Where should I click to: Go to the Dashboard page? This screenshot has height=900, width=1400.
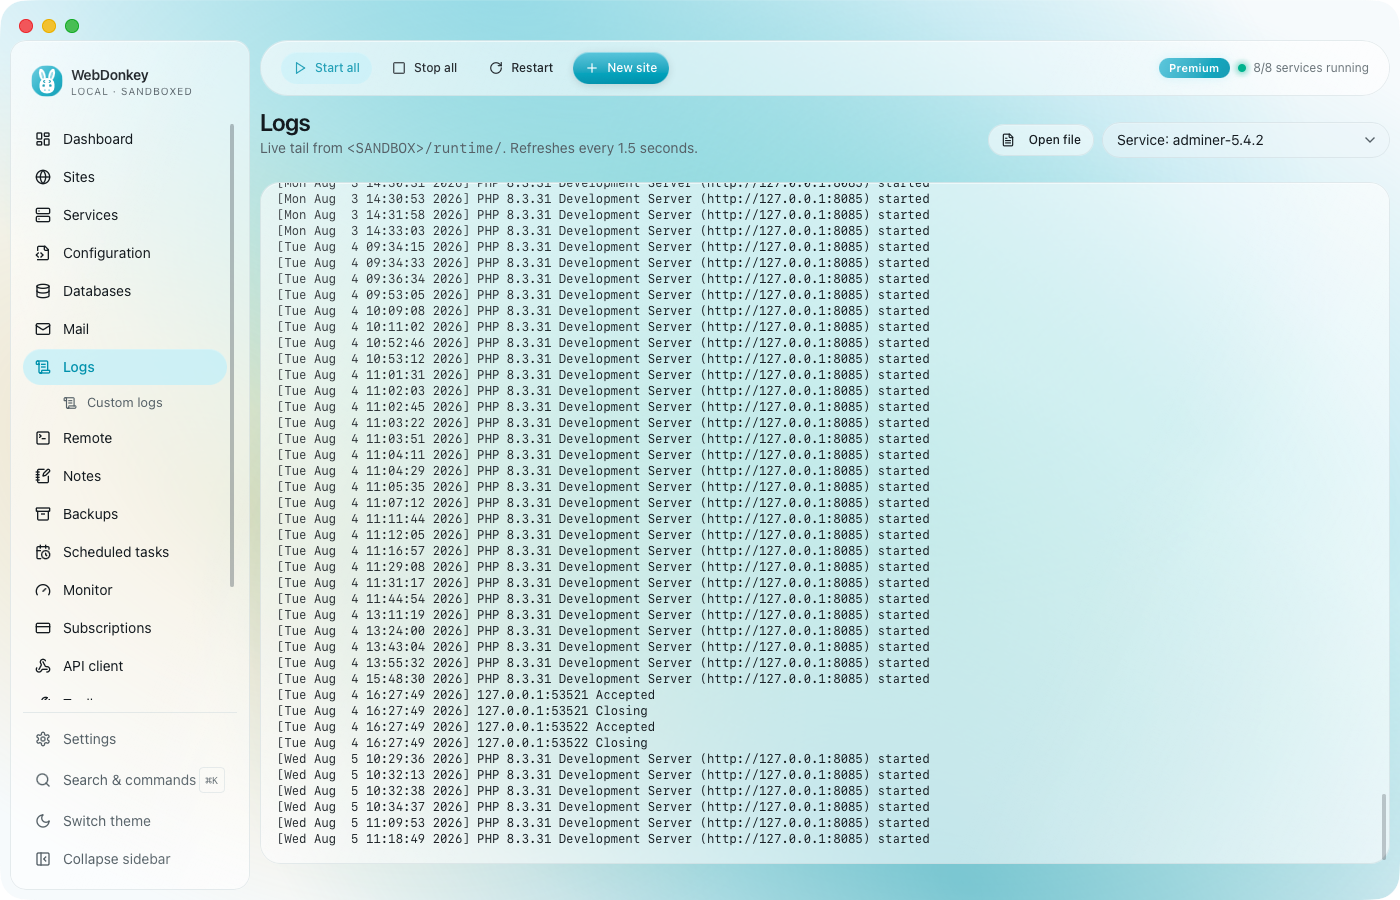[126, 139]
